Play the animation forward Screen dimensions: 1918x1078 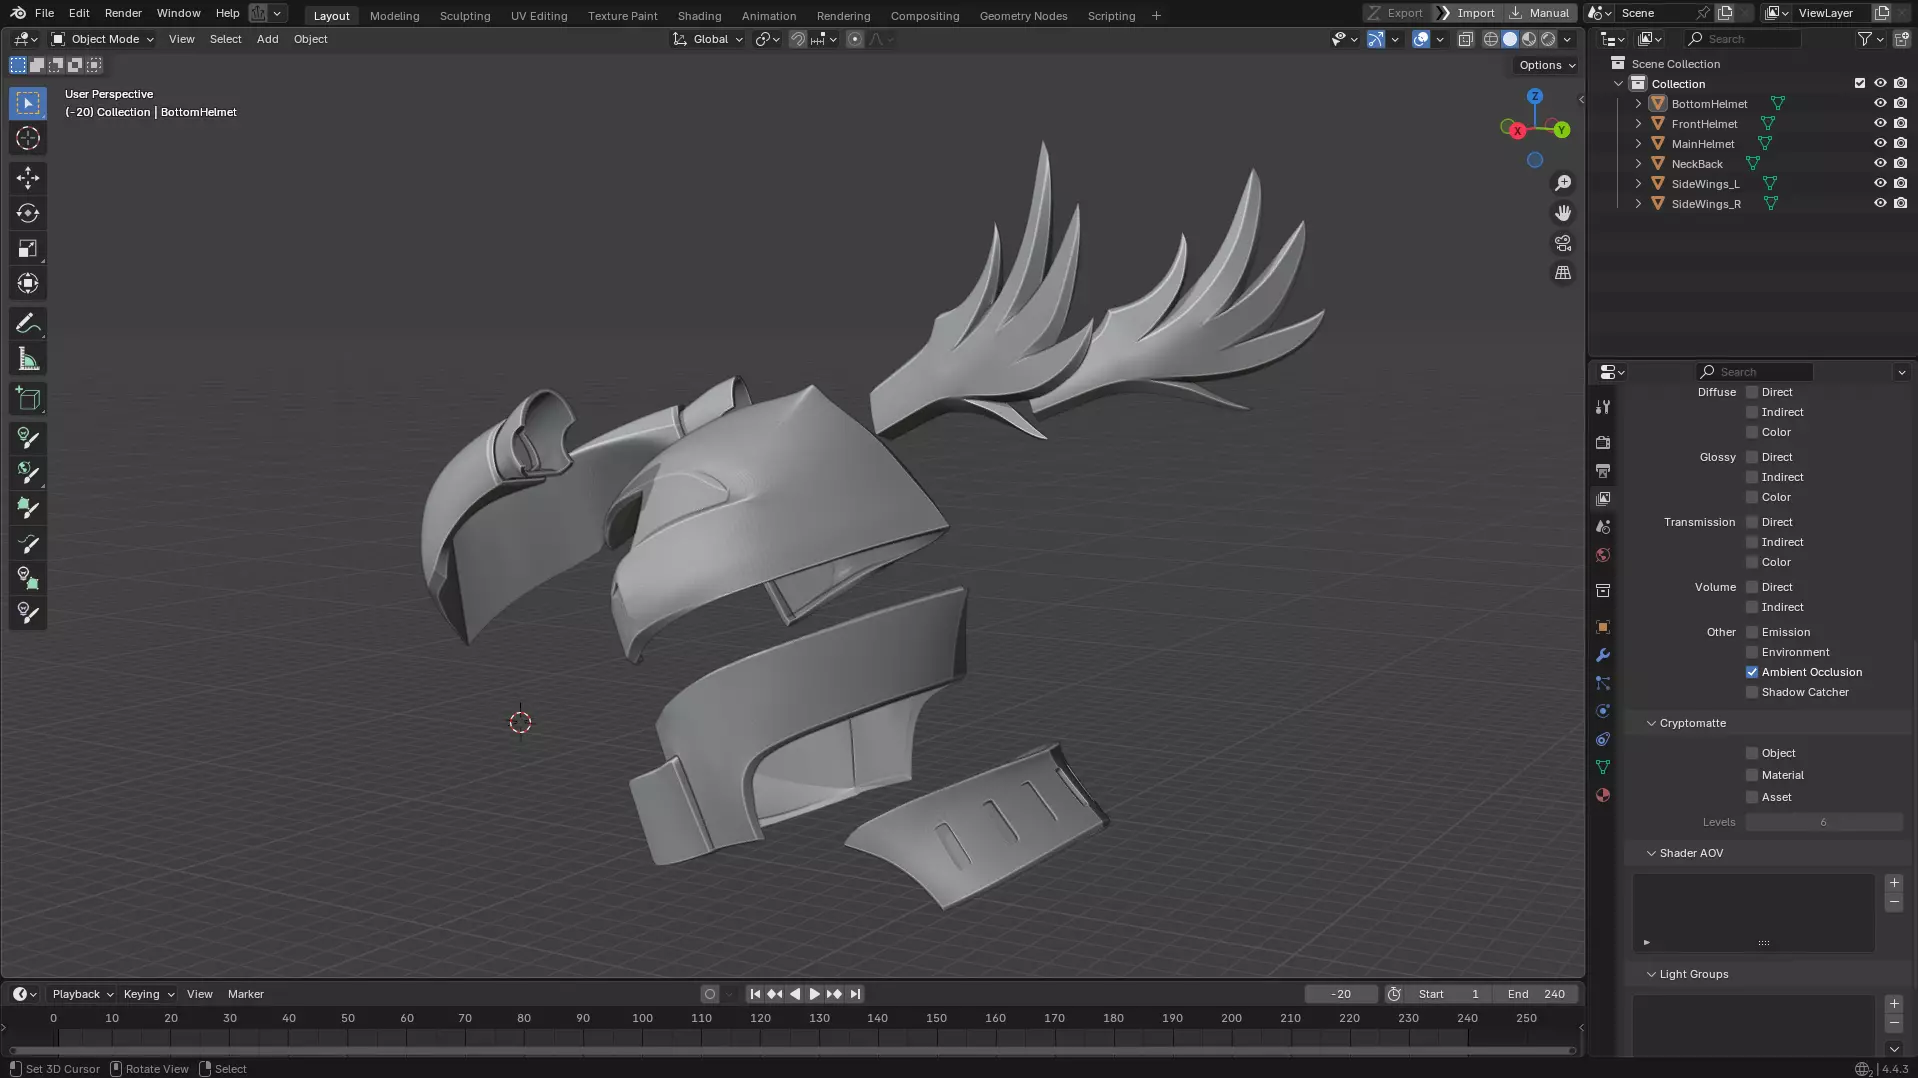(814, 994)
